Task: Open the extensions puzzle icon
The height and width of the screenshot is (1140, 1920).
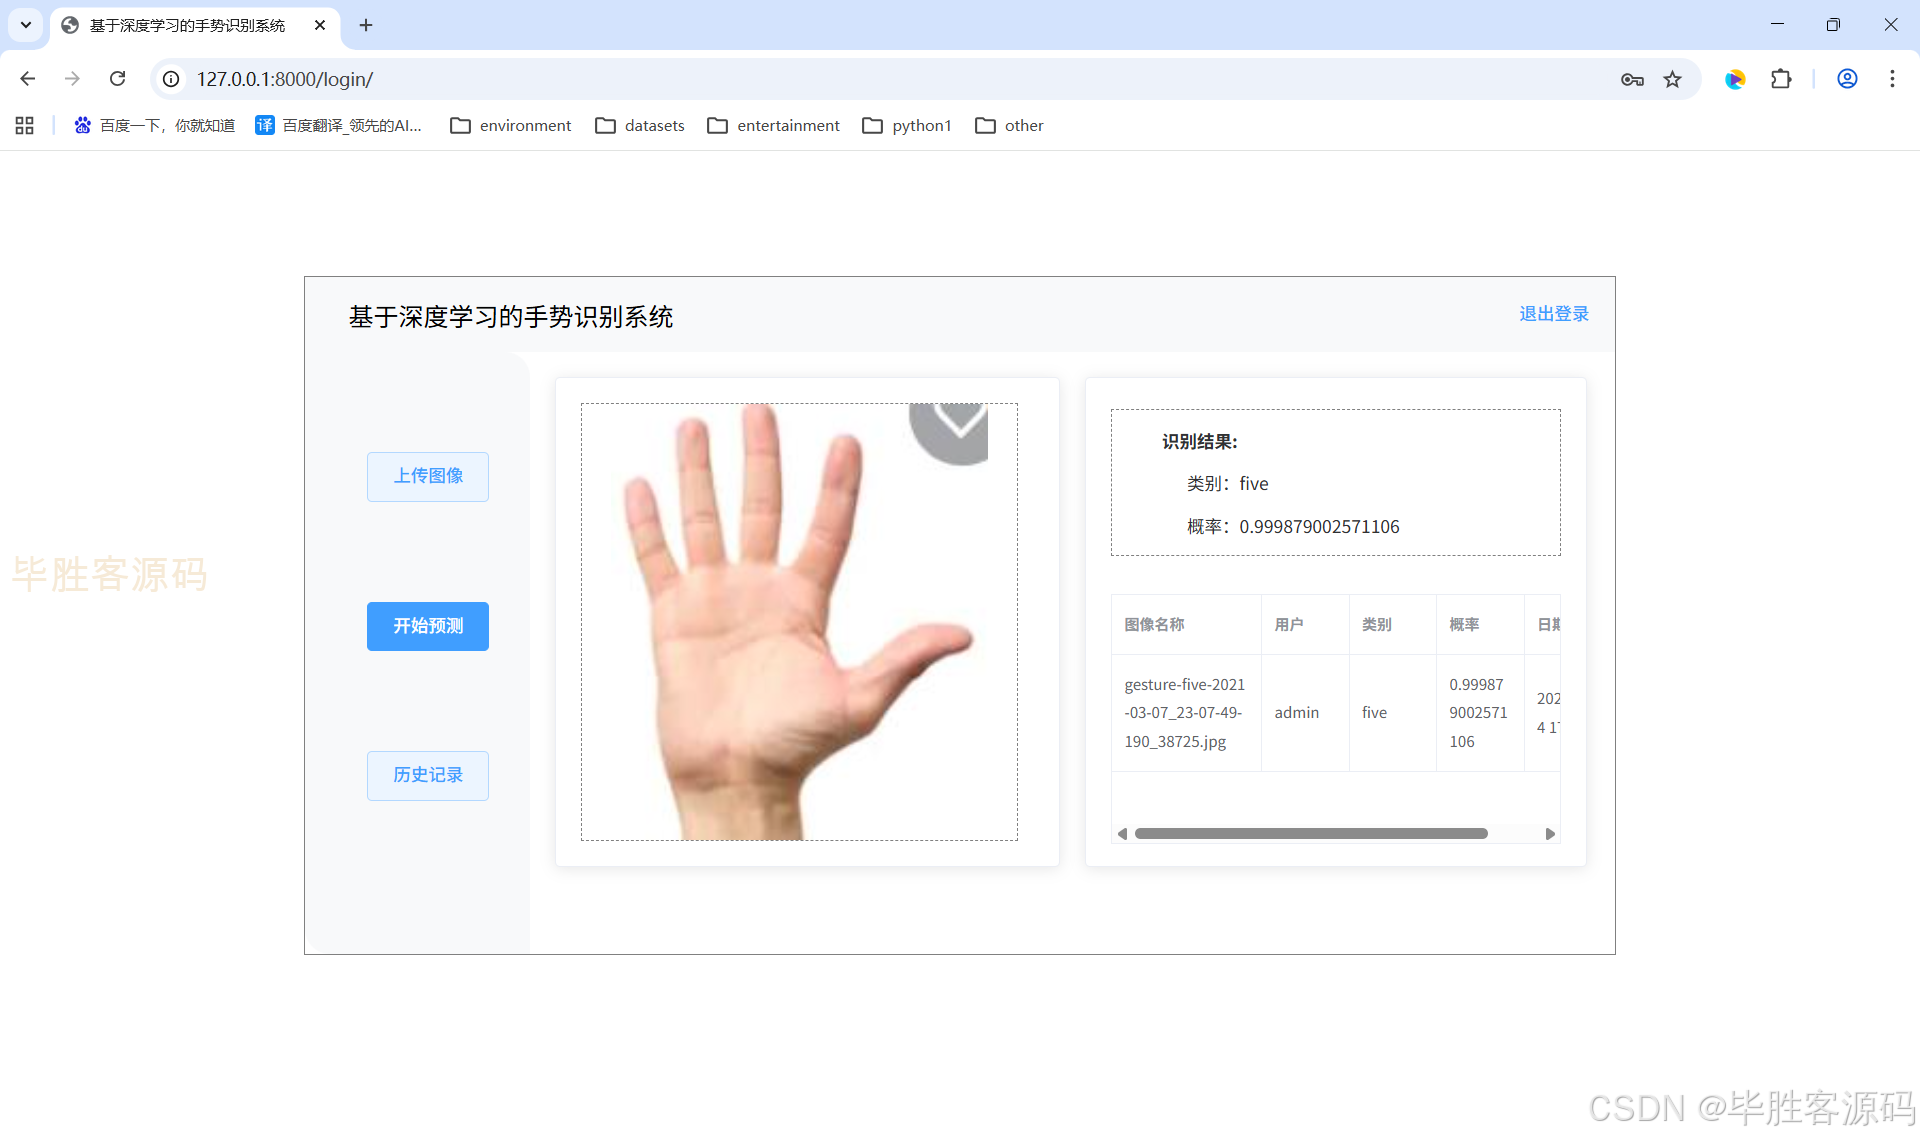Action: tap(1781, 79)
